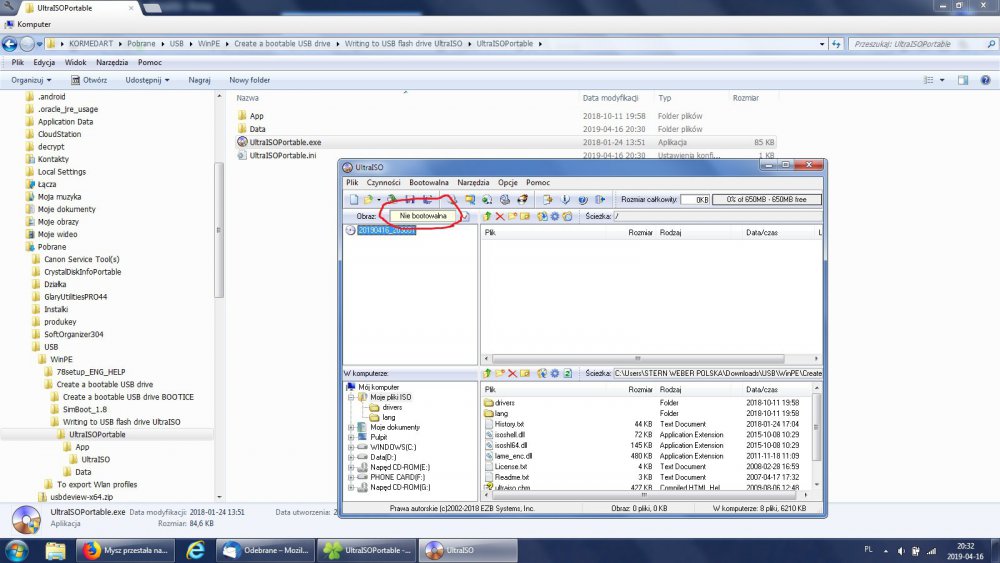Expand the WINDOWS(C:) drive node
Viewport: 1000px width, 563px height.
pos(351,448)
